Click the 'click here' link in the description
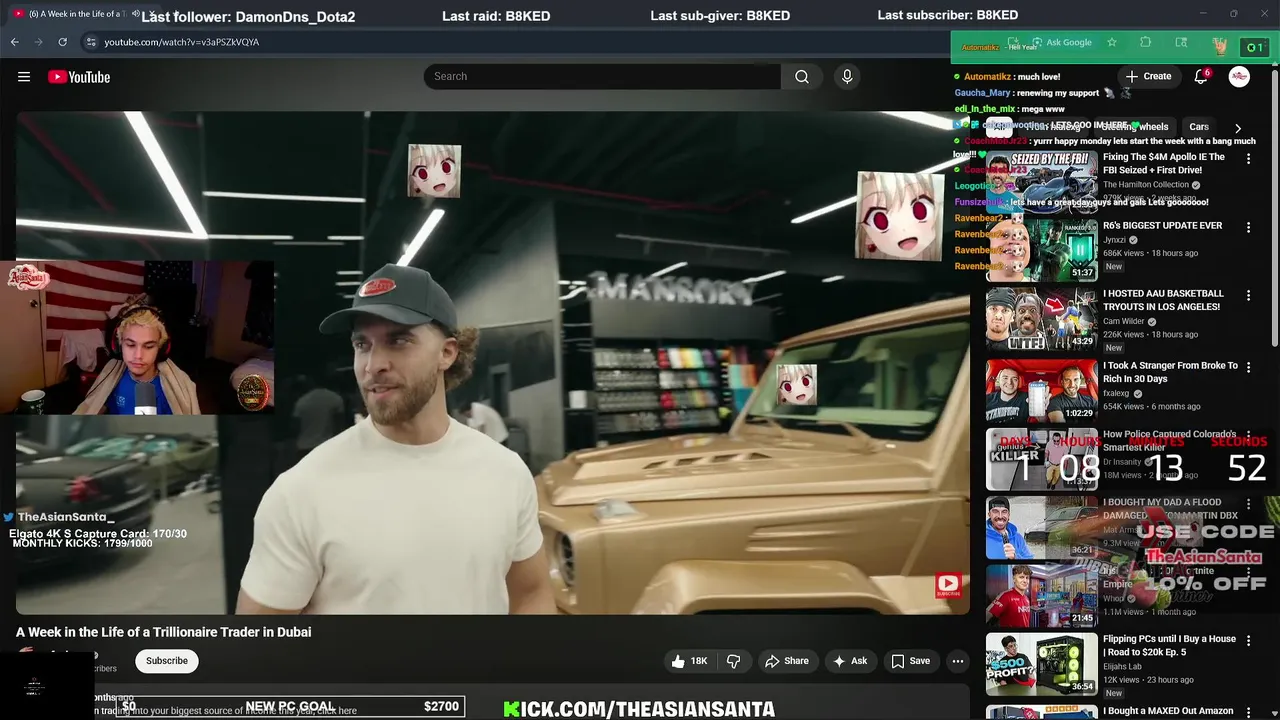 [x=336, y=711]
